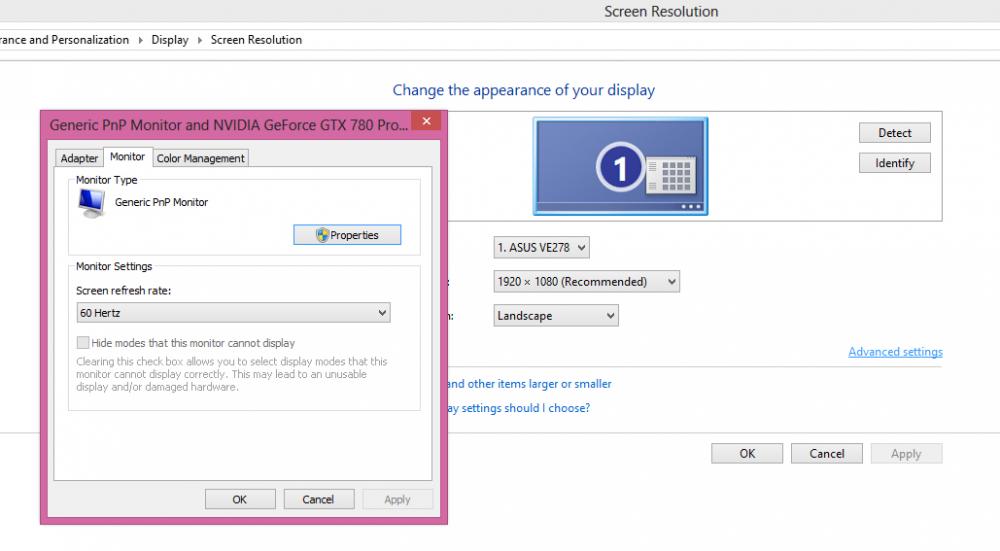
Task: Select the Monitor tab
Action: (x=128, y=156)
